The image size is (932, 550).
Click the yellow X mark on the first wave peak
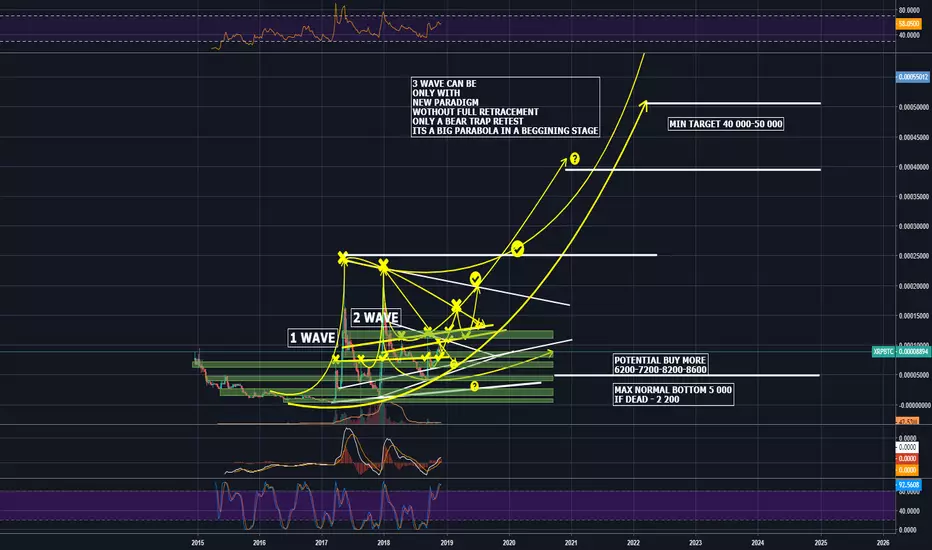343,258
